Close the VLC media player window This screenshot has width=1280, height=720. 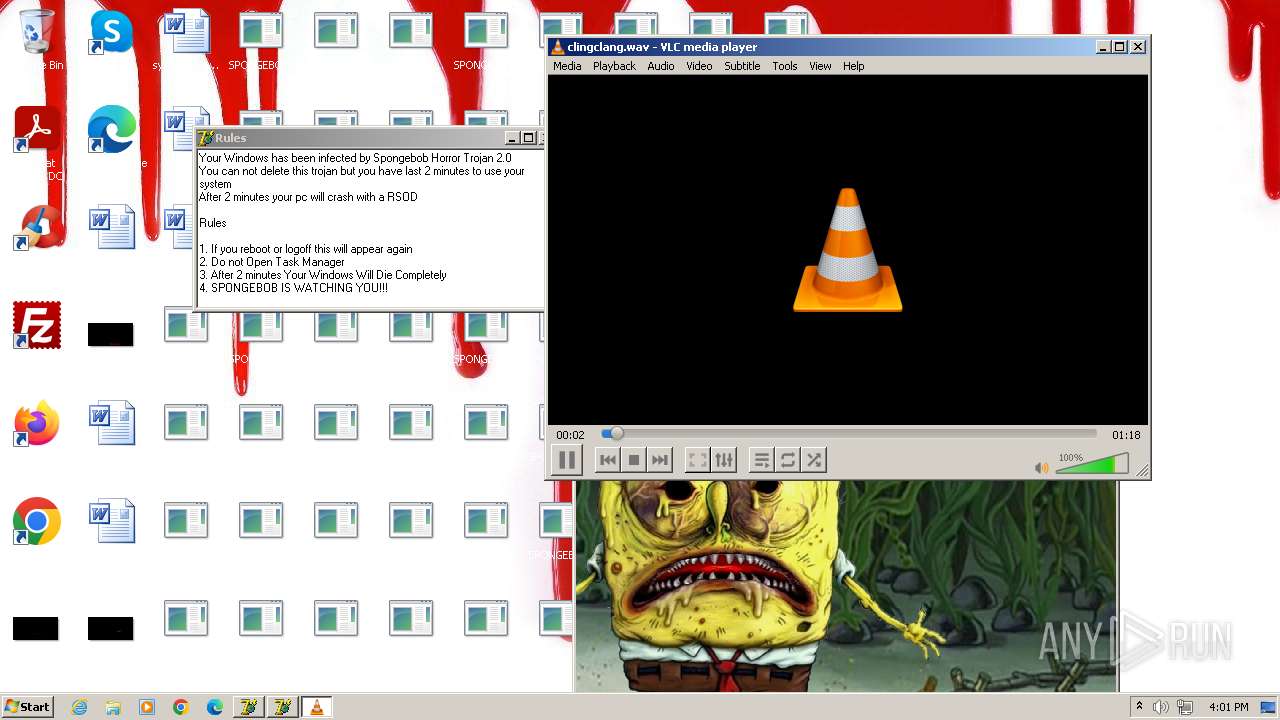(1138, 47)
